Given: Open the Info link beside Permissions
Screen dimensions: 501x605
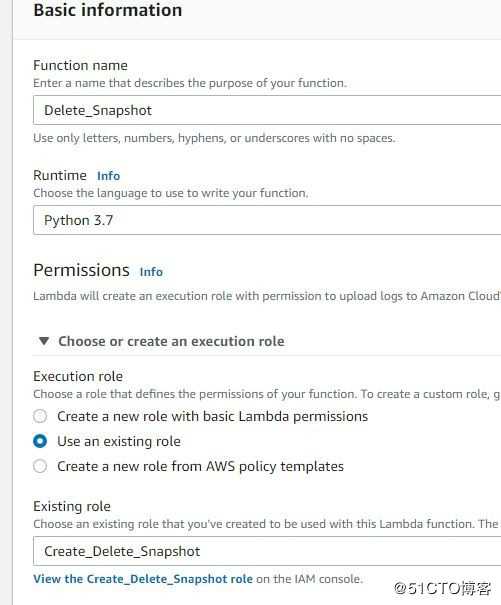Looking at the screenshot, I should 151,272.
